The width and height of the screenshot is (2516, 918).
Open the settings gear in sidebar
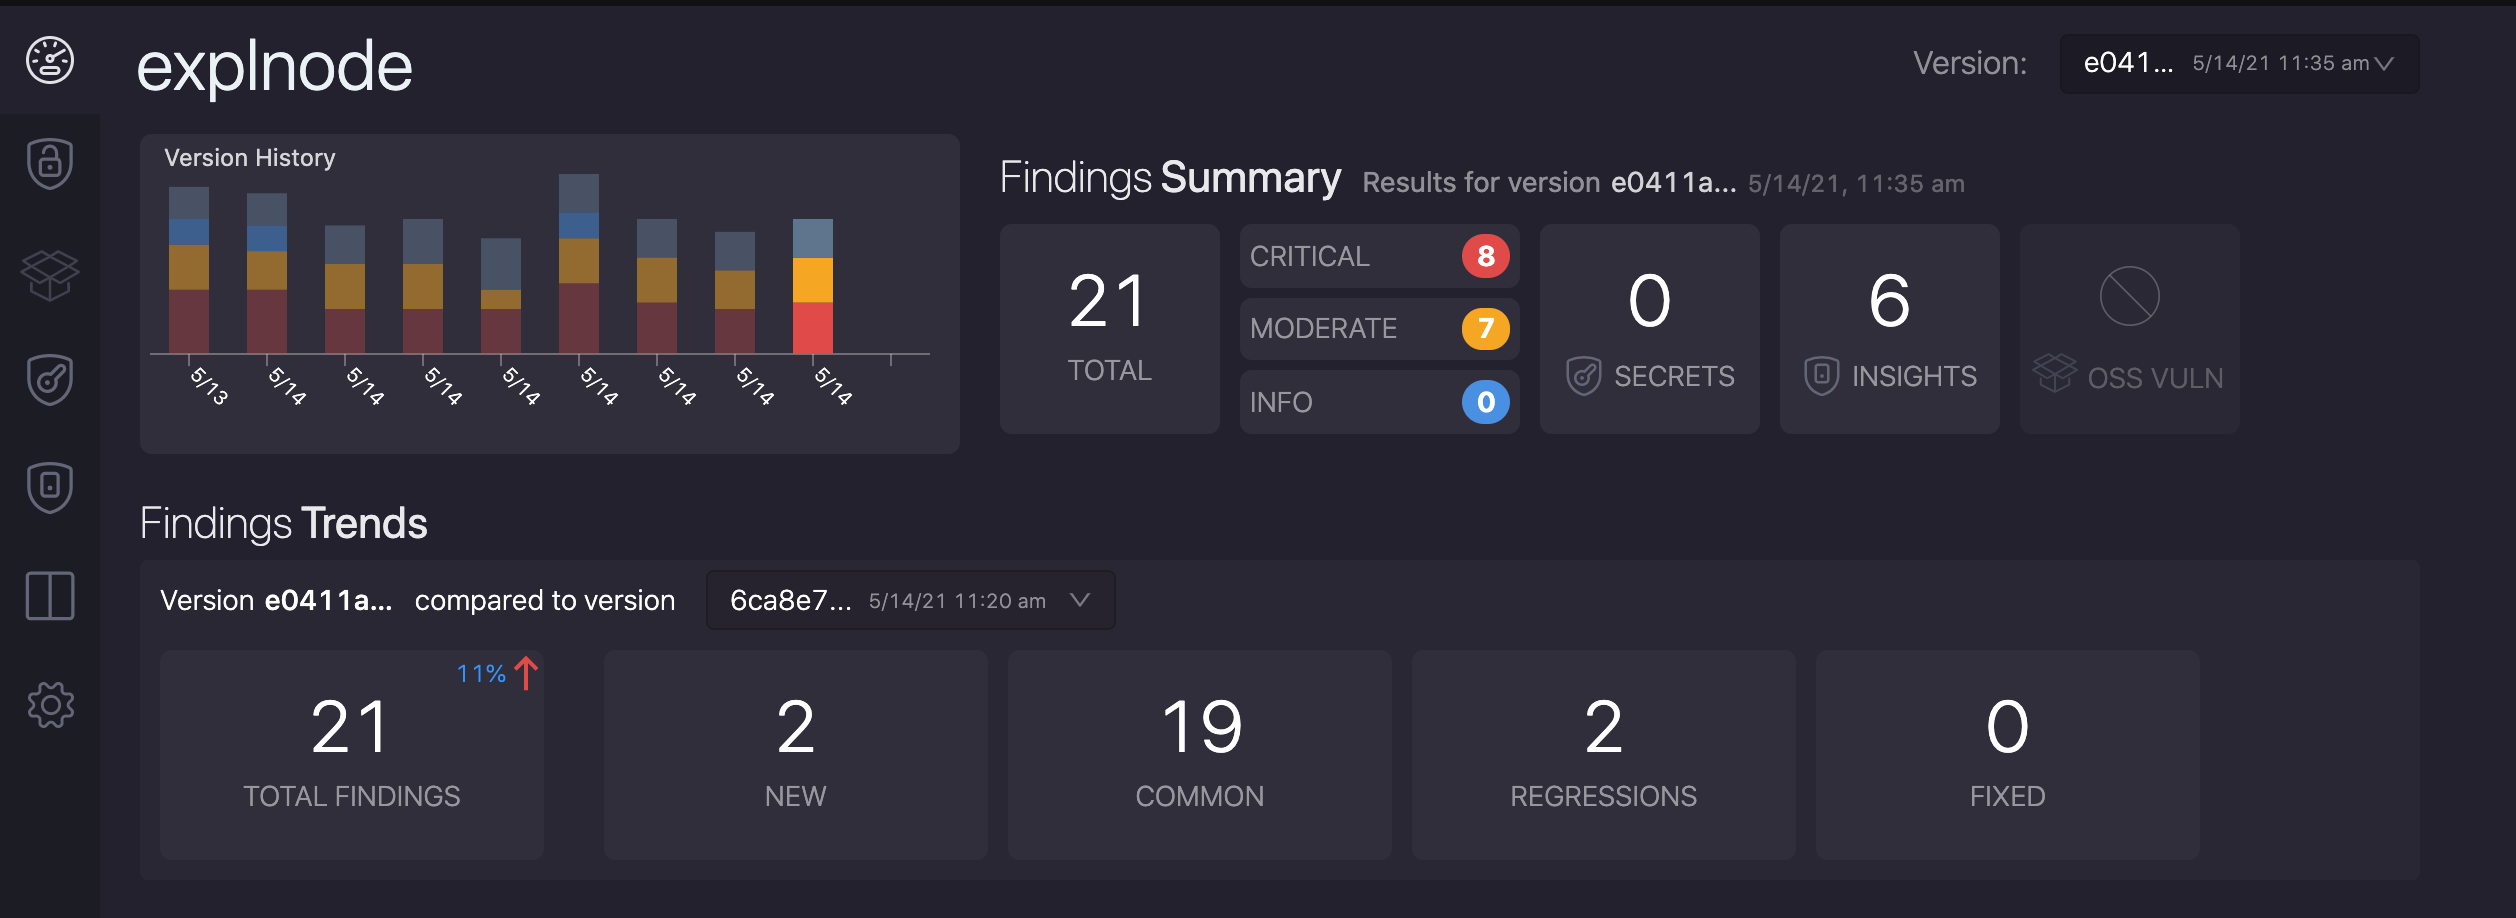tap(50, 705)
